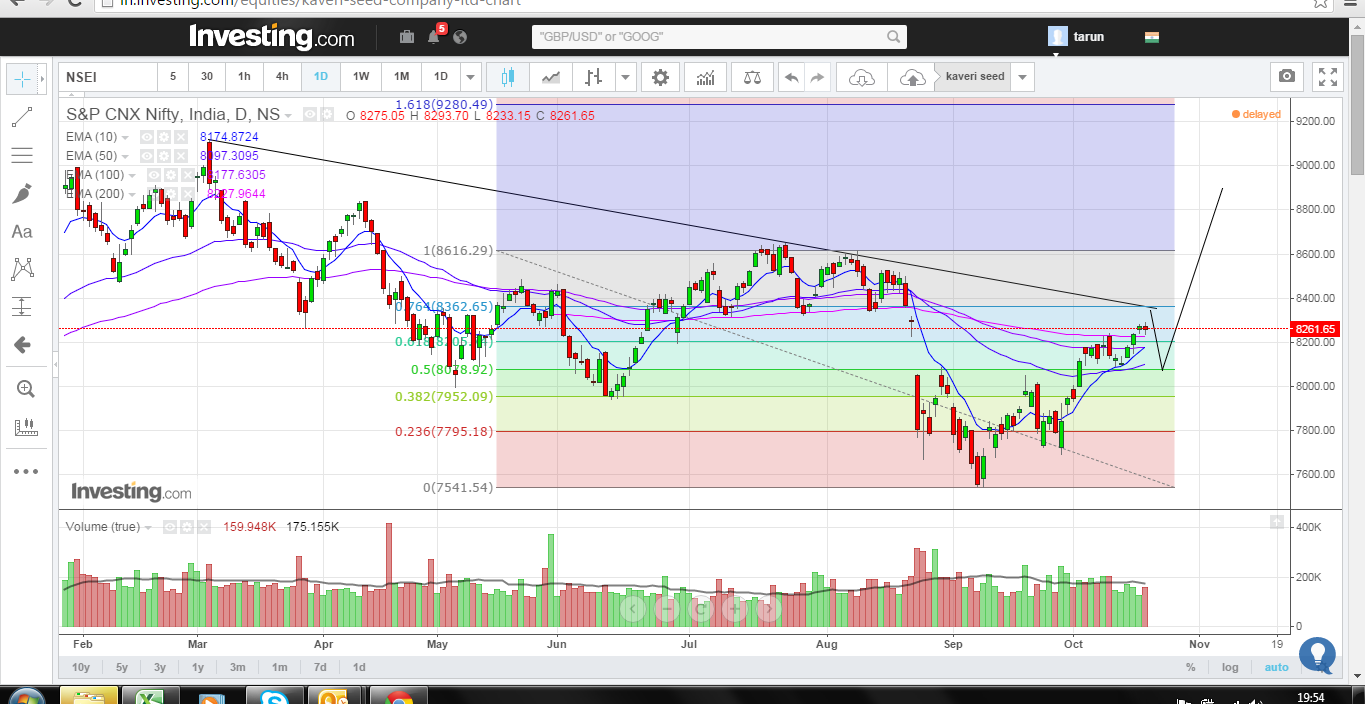This screenshot has height=704, width=1365.
Task: Switch to candlestick chart style
Action: coord(507,77)
